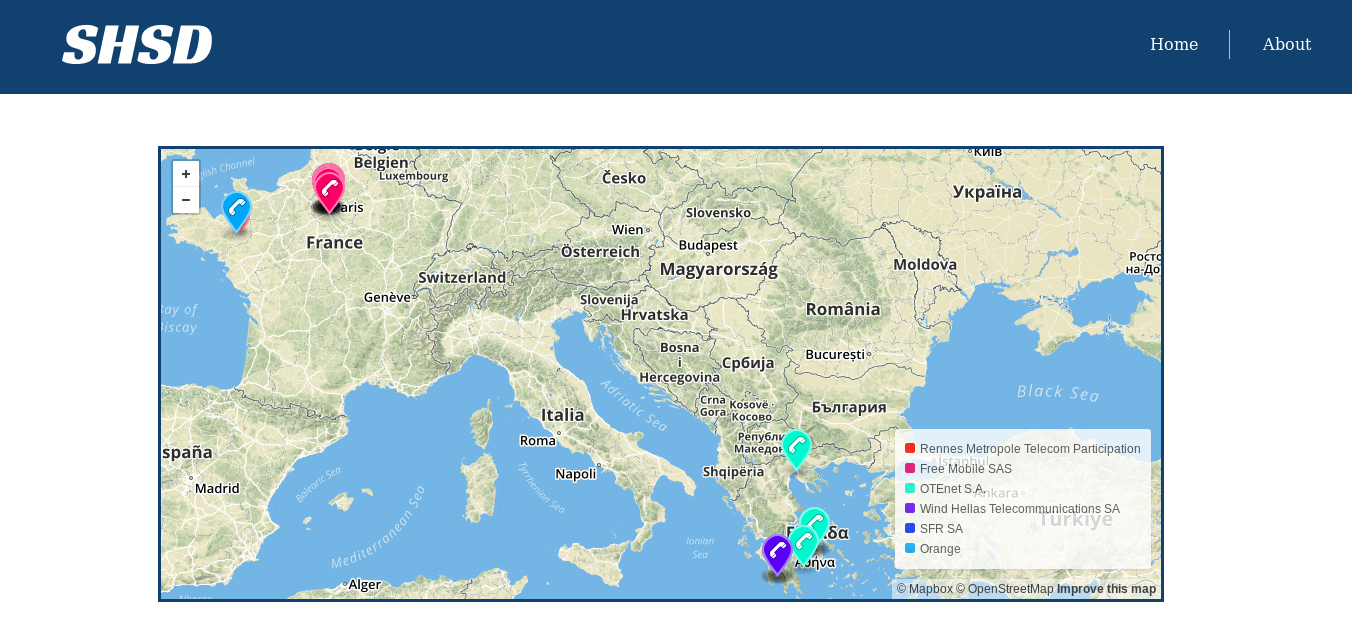The height and width of the screenshot is (624, 1364).
Task: Click the 'Magyarország' label on map
Action: tap(718, 269)
